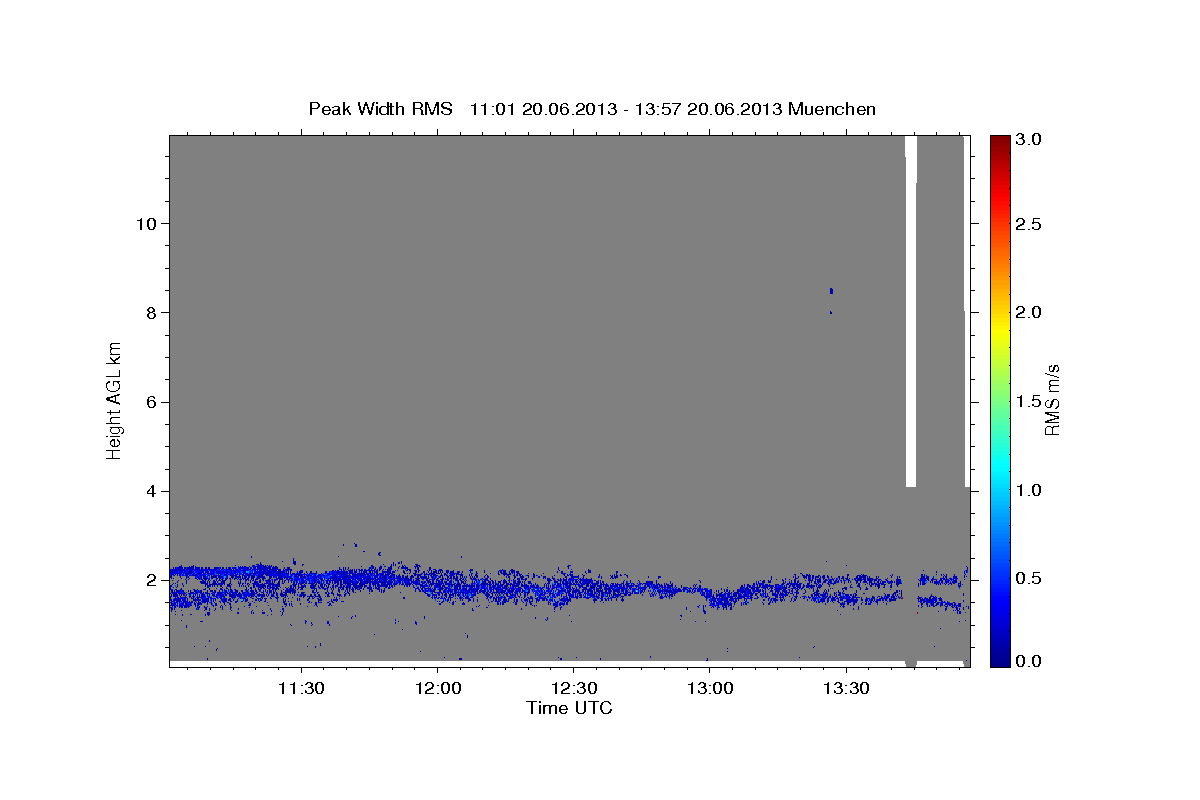
Task: Click the blue cloud layer above 13:00
Action: [x=718, y=598]
